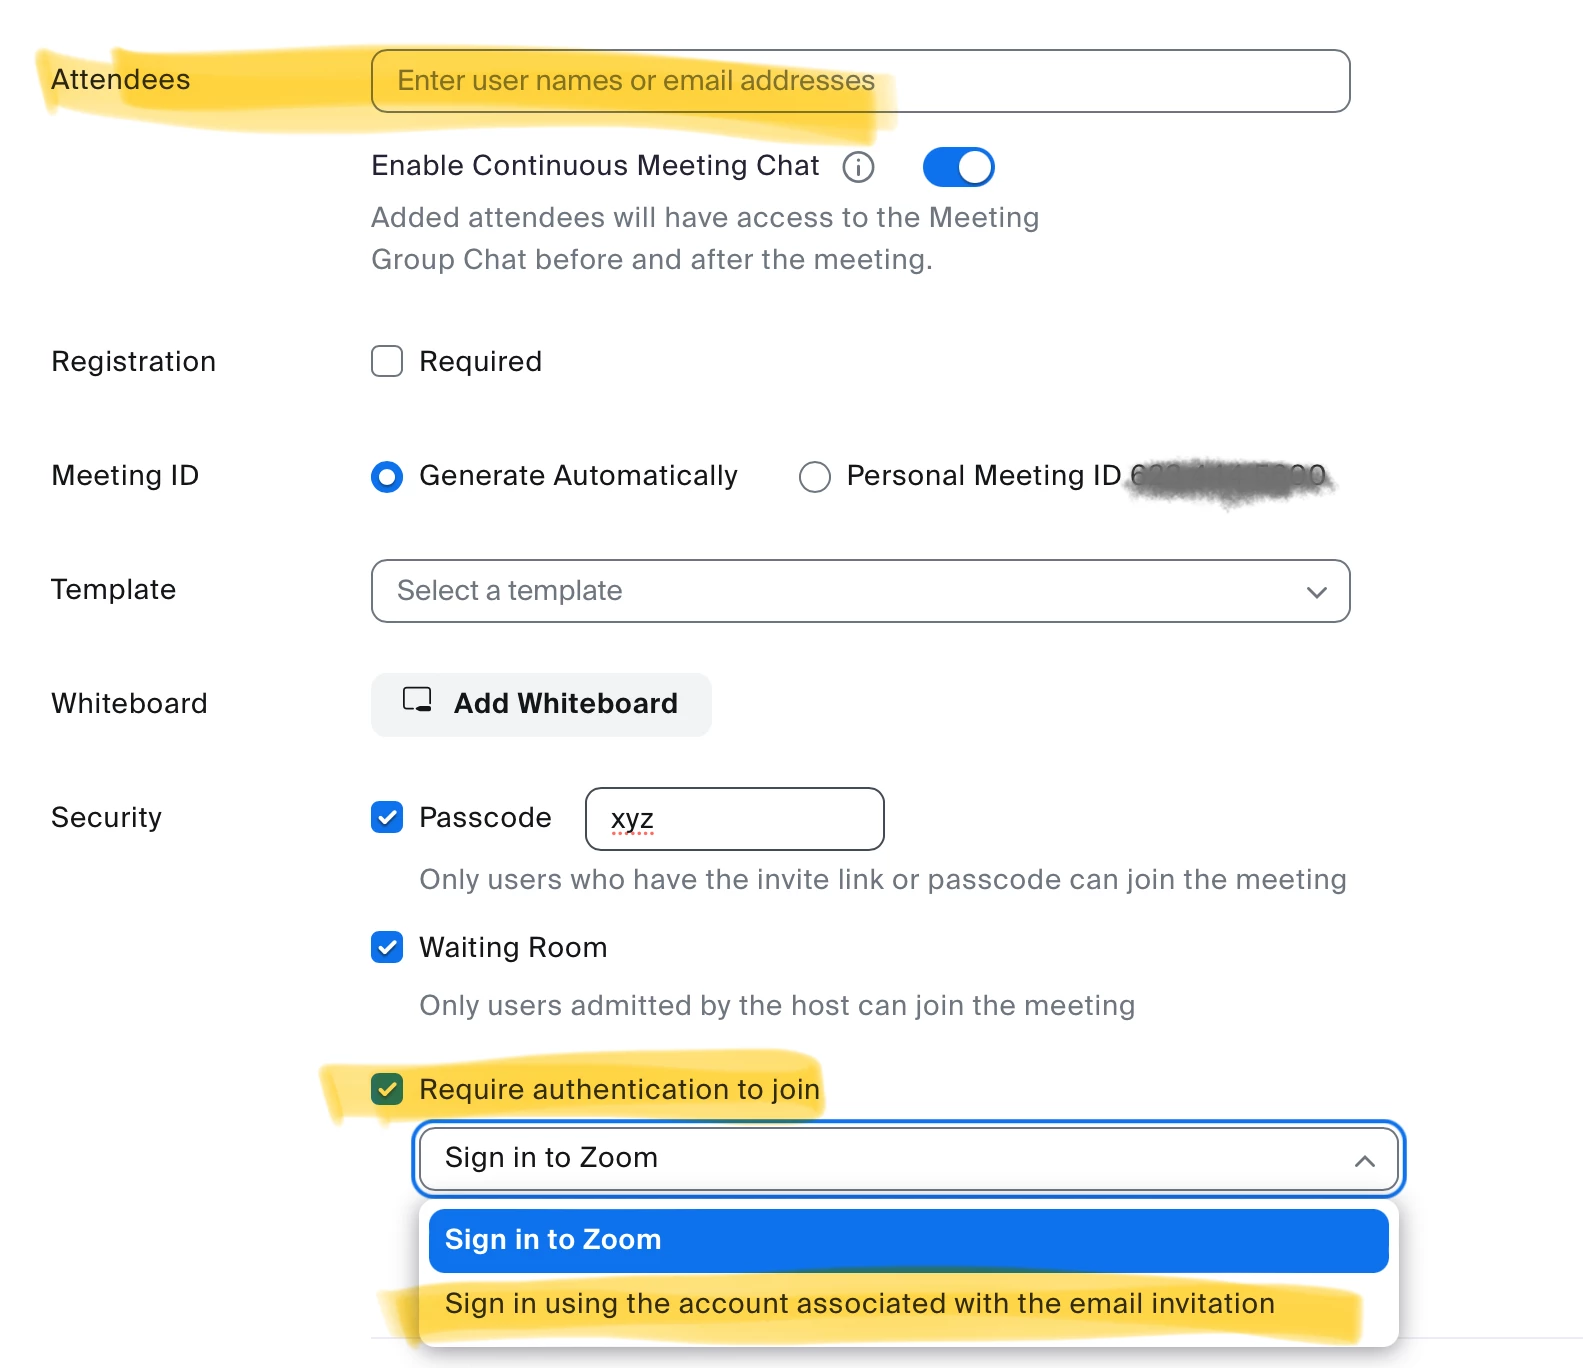Click the Personal Meeting ID label
The image size is (1583, 1368).
click(x=984, y=476)
